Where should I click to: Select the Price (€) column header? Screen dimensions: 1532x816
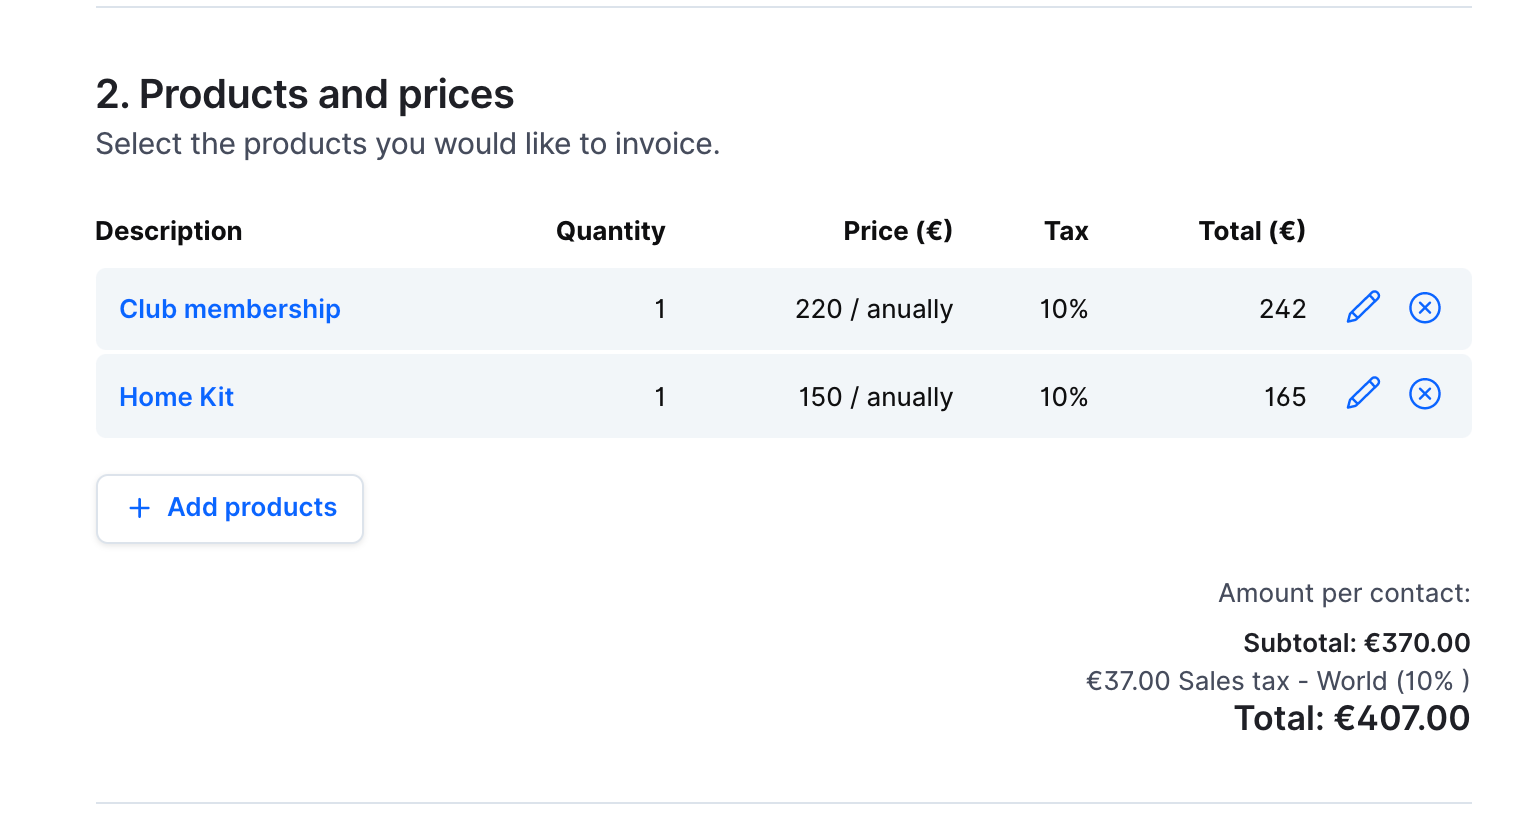tap(897, 231)
